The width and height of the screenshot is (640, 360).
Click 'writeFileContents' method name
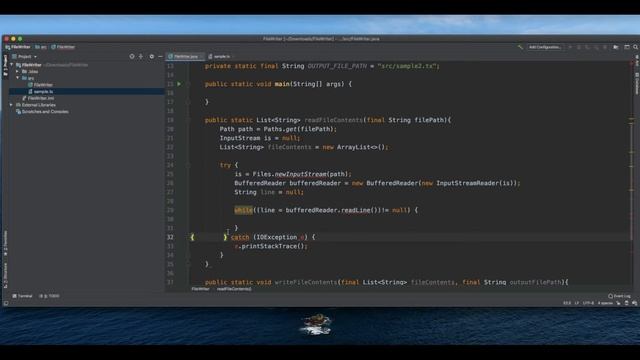point(306,282)
